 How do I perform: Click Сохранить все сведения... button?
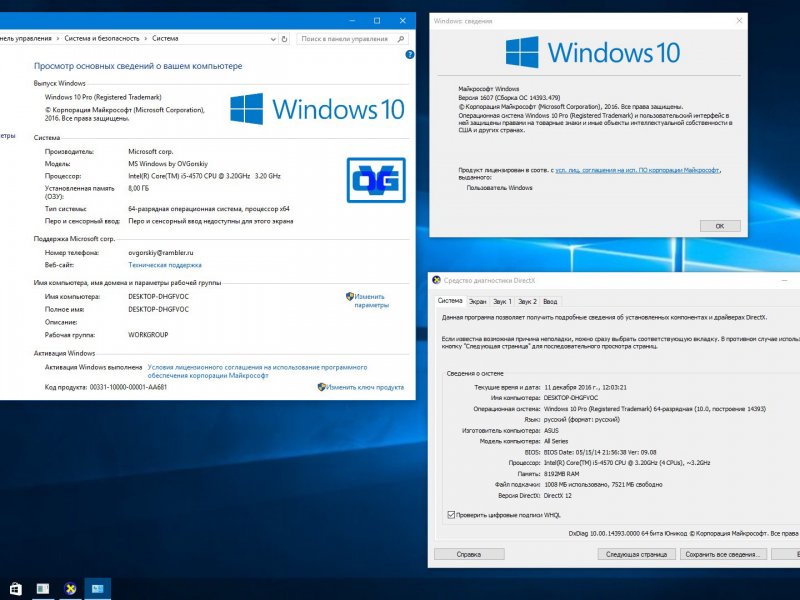coord(722,554)
